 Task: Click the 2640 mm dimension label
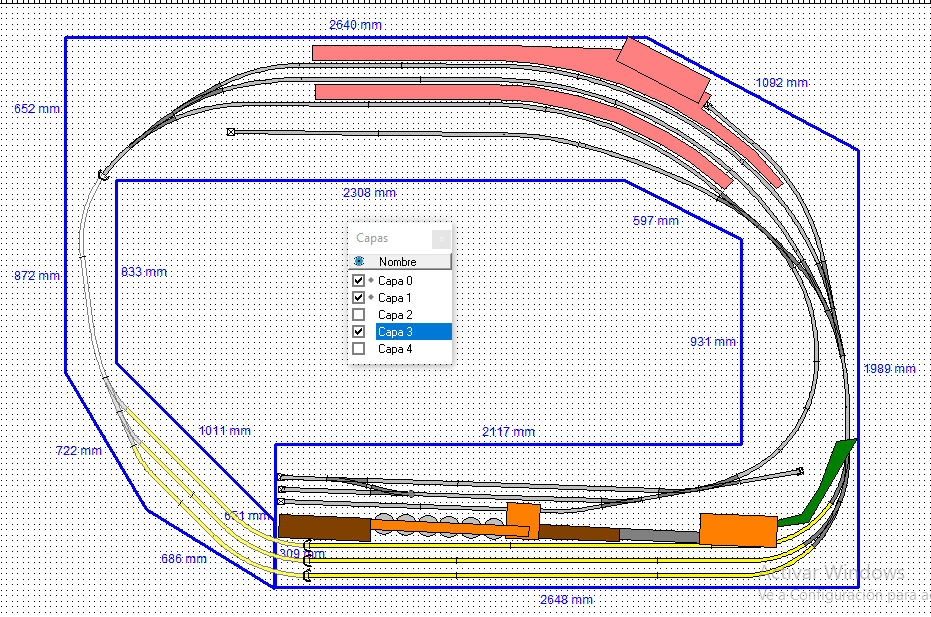pyautogui.click(x=355, y=25)
